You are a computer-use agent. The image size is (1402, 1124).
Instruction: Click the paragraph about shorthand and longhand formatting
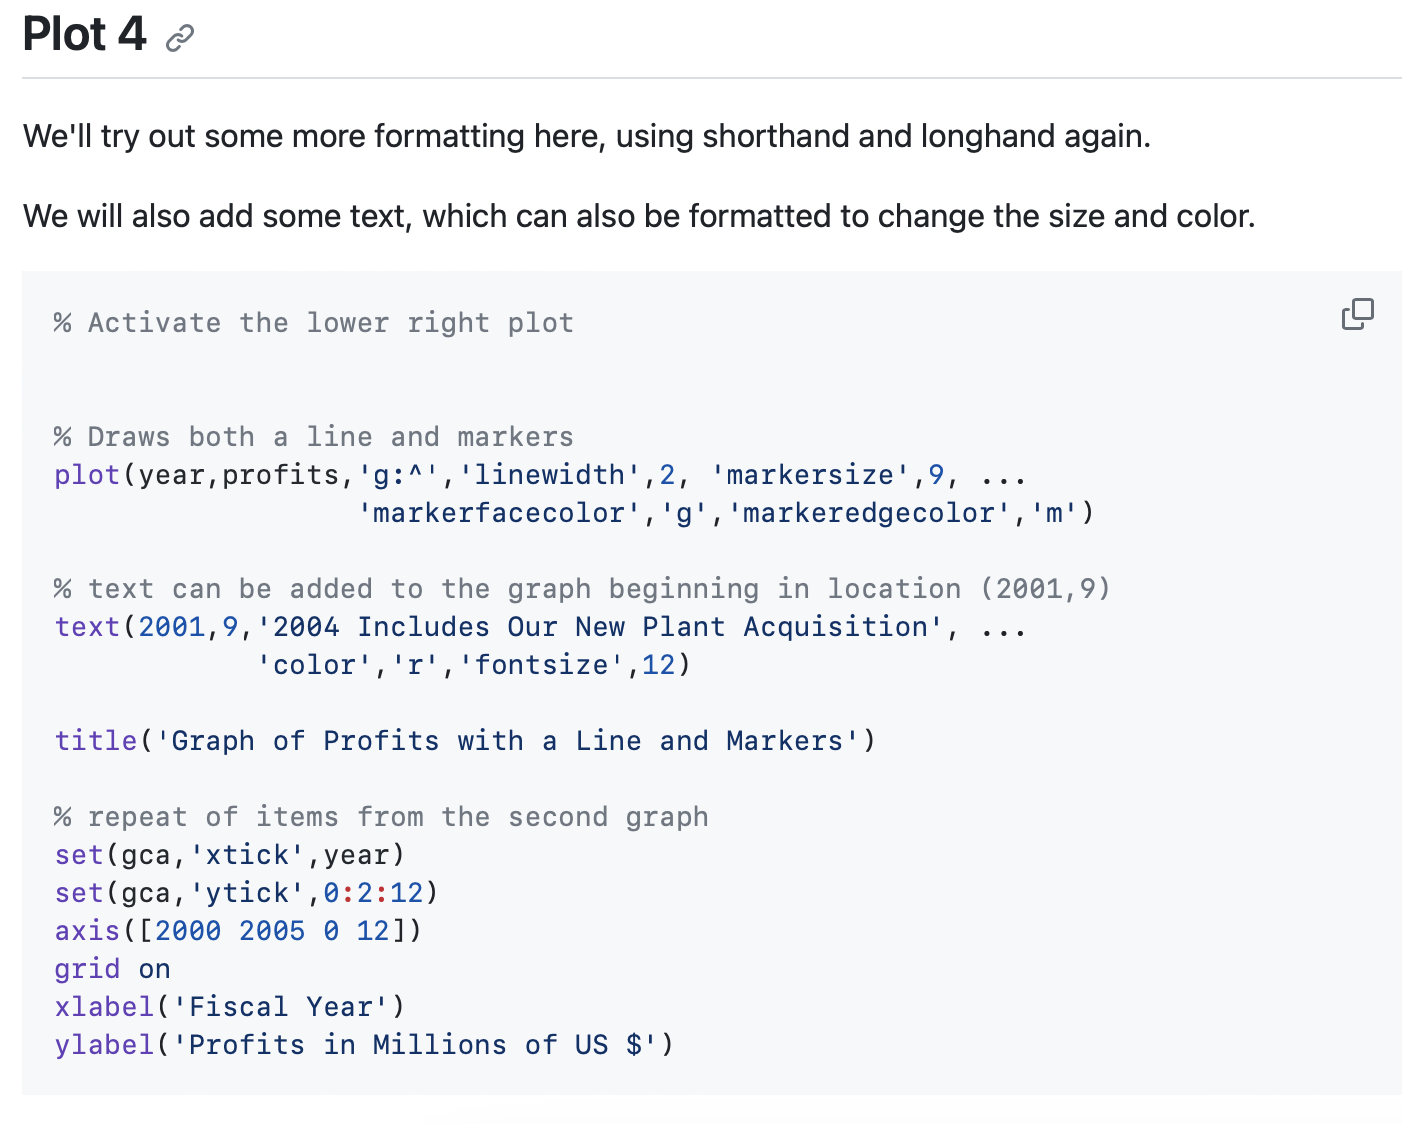(587, 136)
